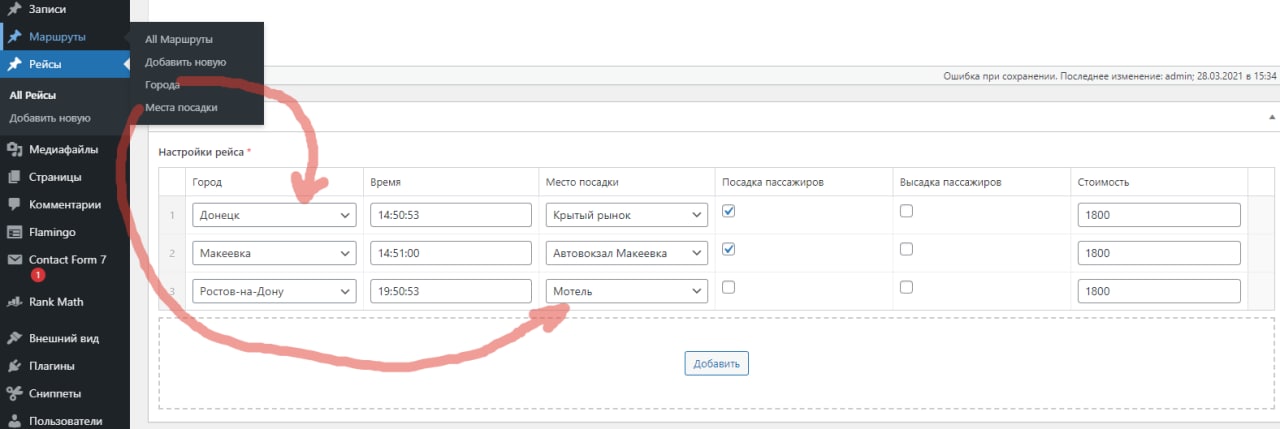Click the Плагины plug icon
Viewport: 1280px width, 429px height.
(x=14, y=366)
